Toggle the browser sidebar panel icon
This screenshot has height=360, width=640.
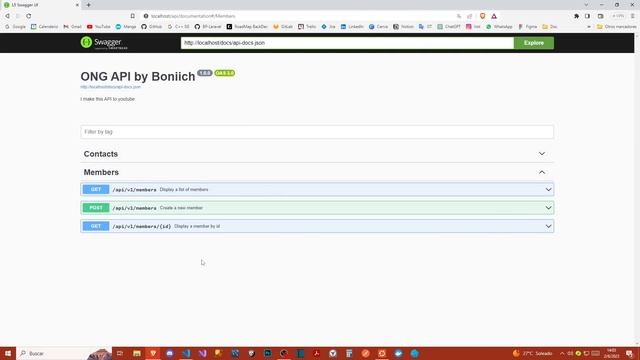(587, 16)
